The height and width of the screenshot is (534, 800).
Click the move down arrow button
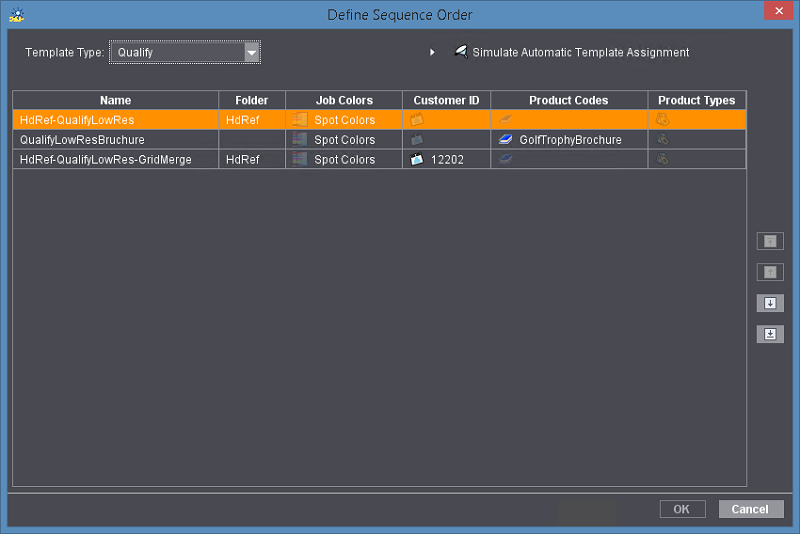769,303
